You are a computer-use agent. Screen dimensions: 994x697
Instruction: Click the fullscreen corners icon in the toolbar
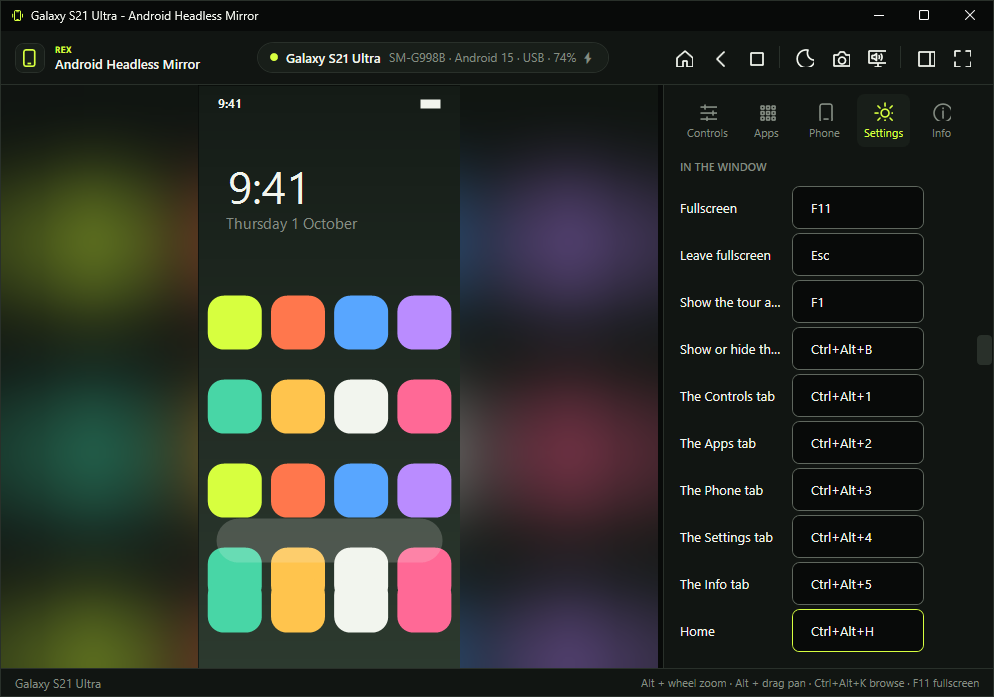(x=962, y=59)
